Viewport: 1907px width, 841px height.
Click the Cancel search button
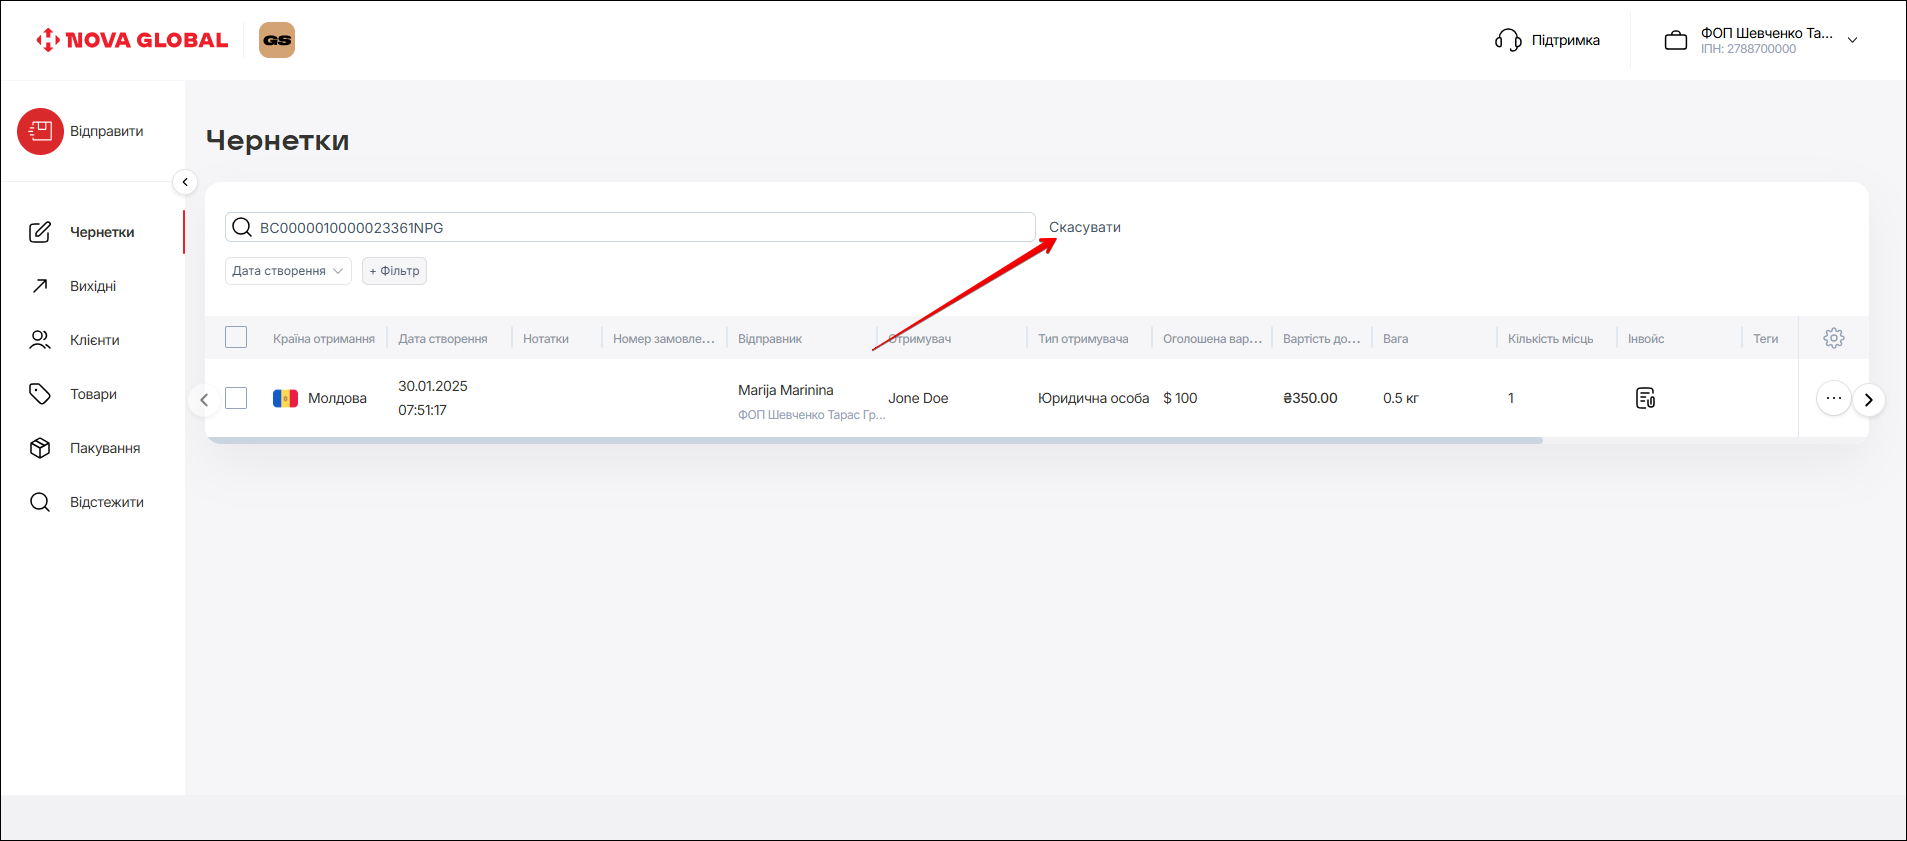click(x=1084, y=227)
